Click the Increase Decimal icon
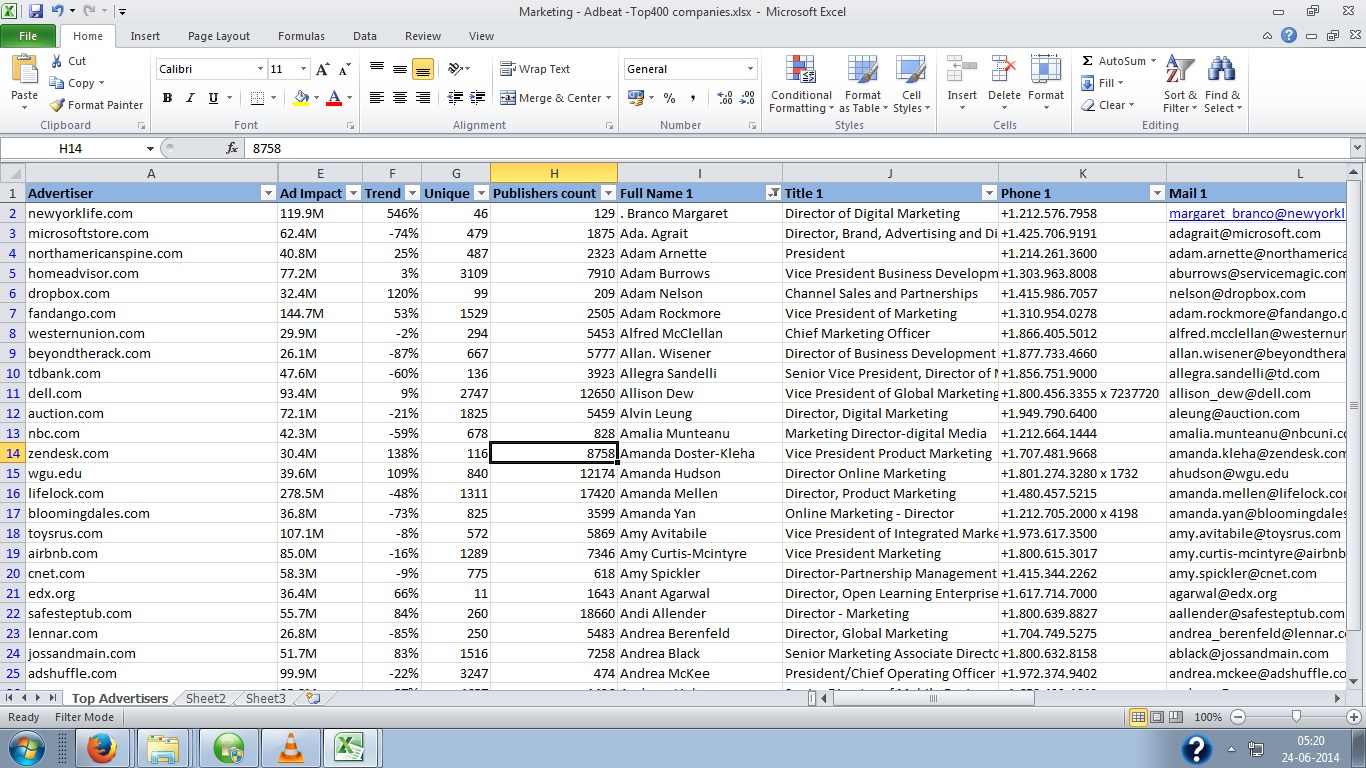Image resolution: width=1366 pixels, height=768 pixels. 723,98
